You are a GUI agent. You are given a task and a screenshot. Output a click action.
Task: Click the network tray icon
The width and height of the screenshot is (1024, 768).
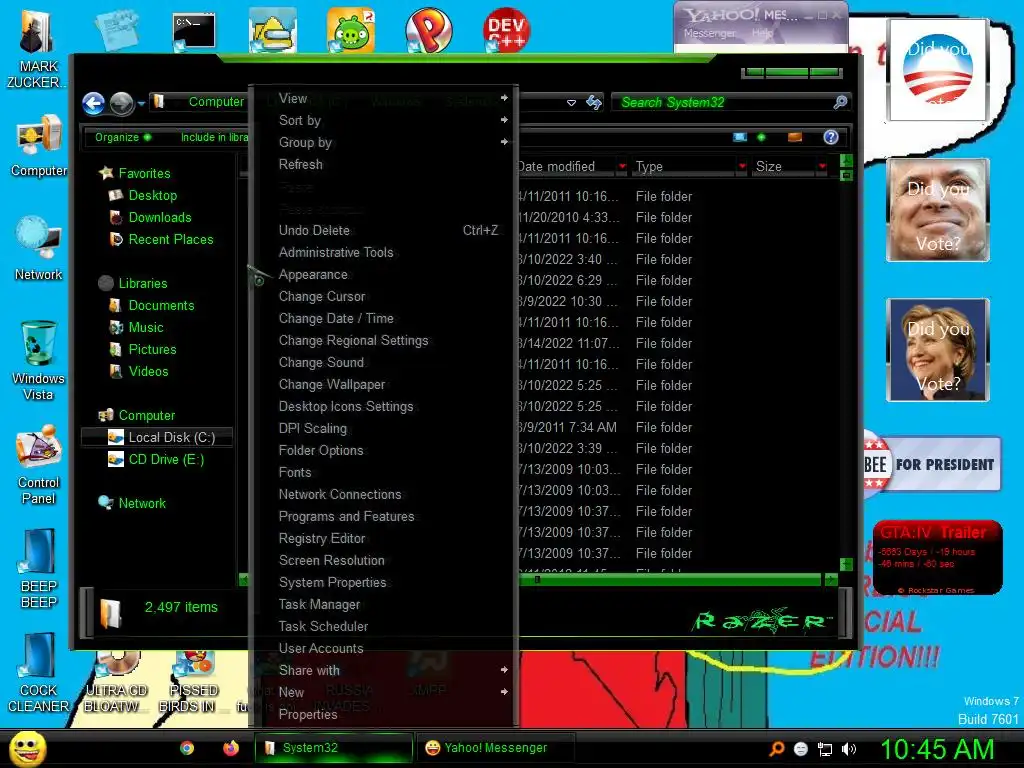click(x=825, y=749)
